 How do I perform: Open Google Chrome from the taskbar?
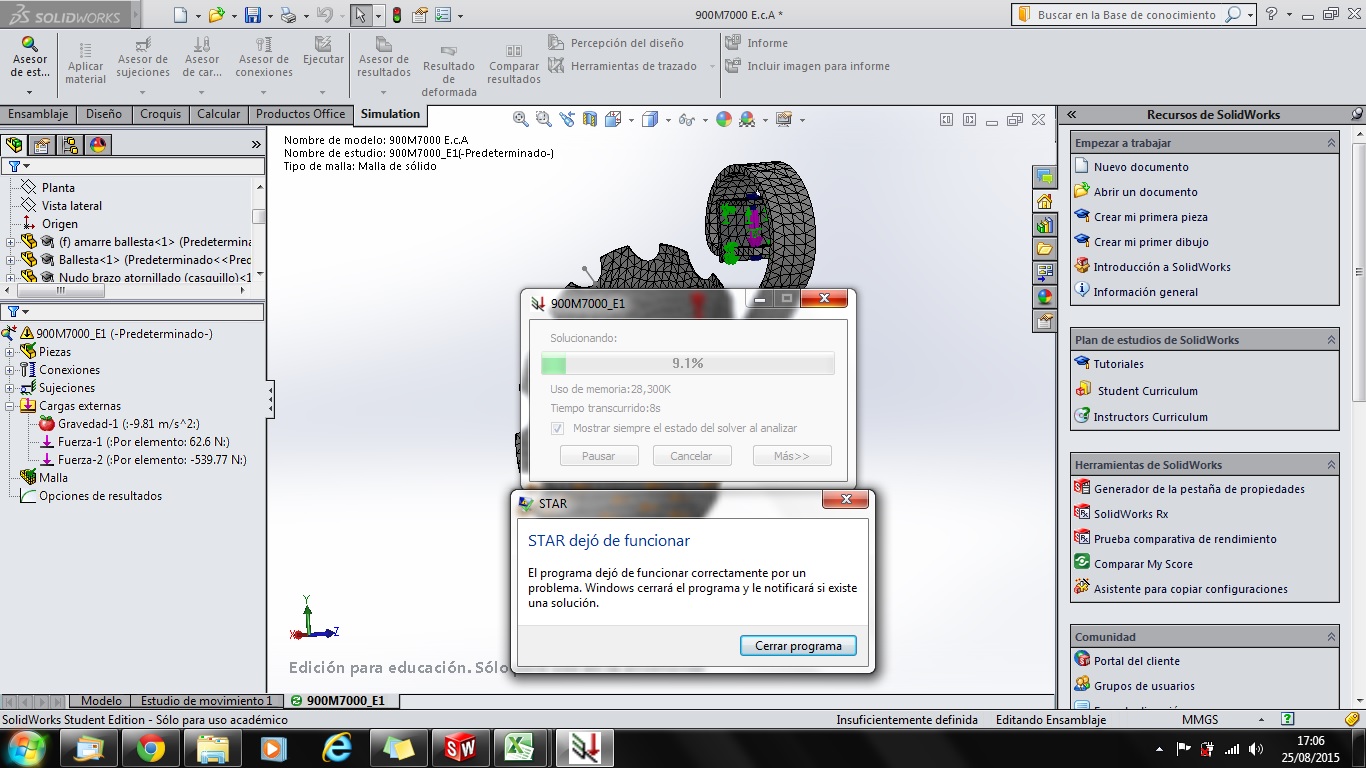click(151, 748)
